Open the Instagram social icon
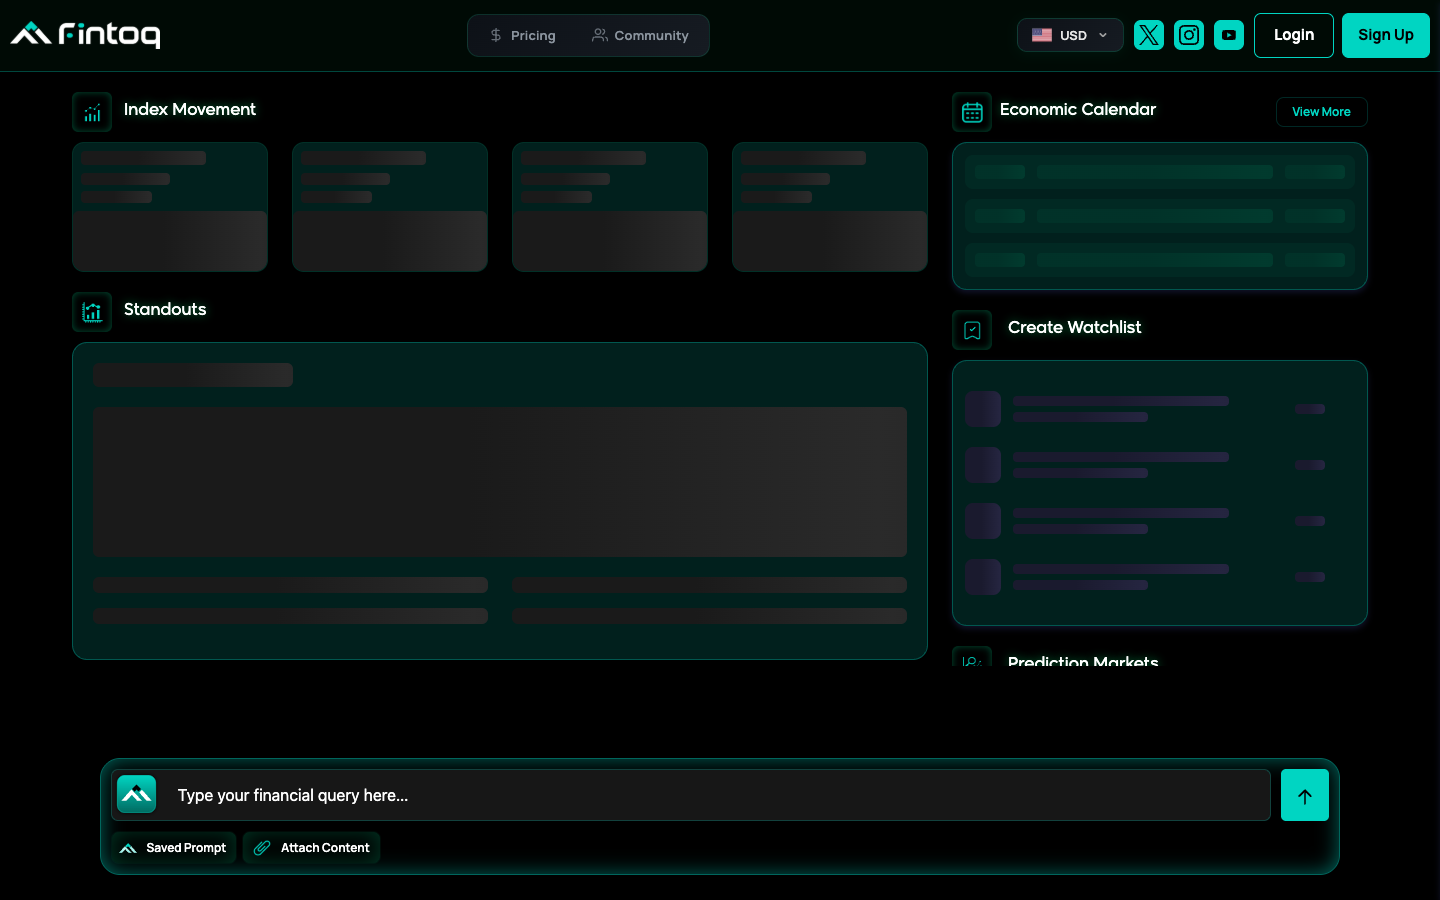The width and height of the screenshot is (1440, 900). (x=1189, y=35)
